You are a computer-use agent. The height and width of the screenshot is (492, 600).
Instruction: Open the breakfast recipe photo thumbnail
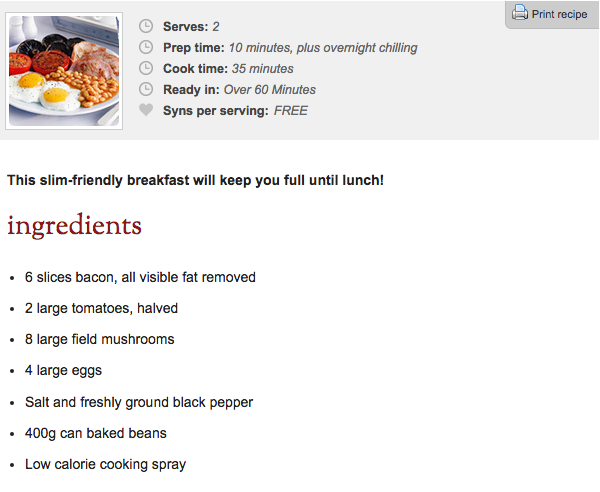tap(64, 70)
